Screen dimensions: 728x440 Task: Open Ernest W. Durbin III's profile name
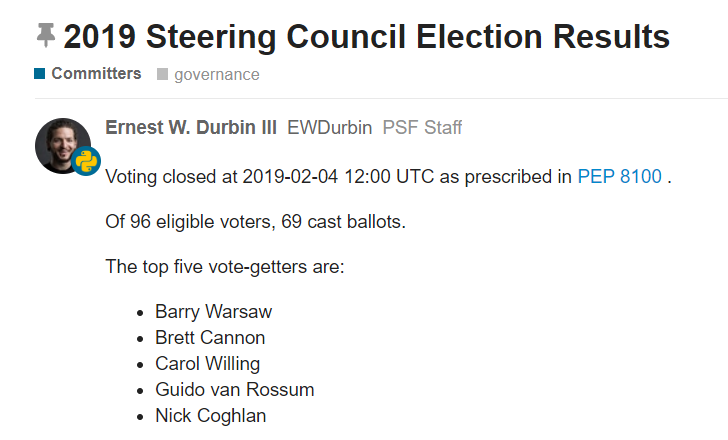[190, 128]
